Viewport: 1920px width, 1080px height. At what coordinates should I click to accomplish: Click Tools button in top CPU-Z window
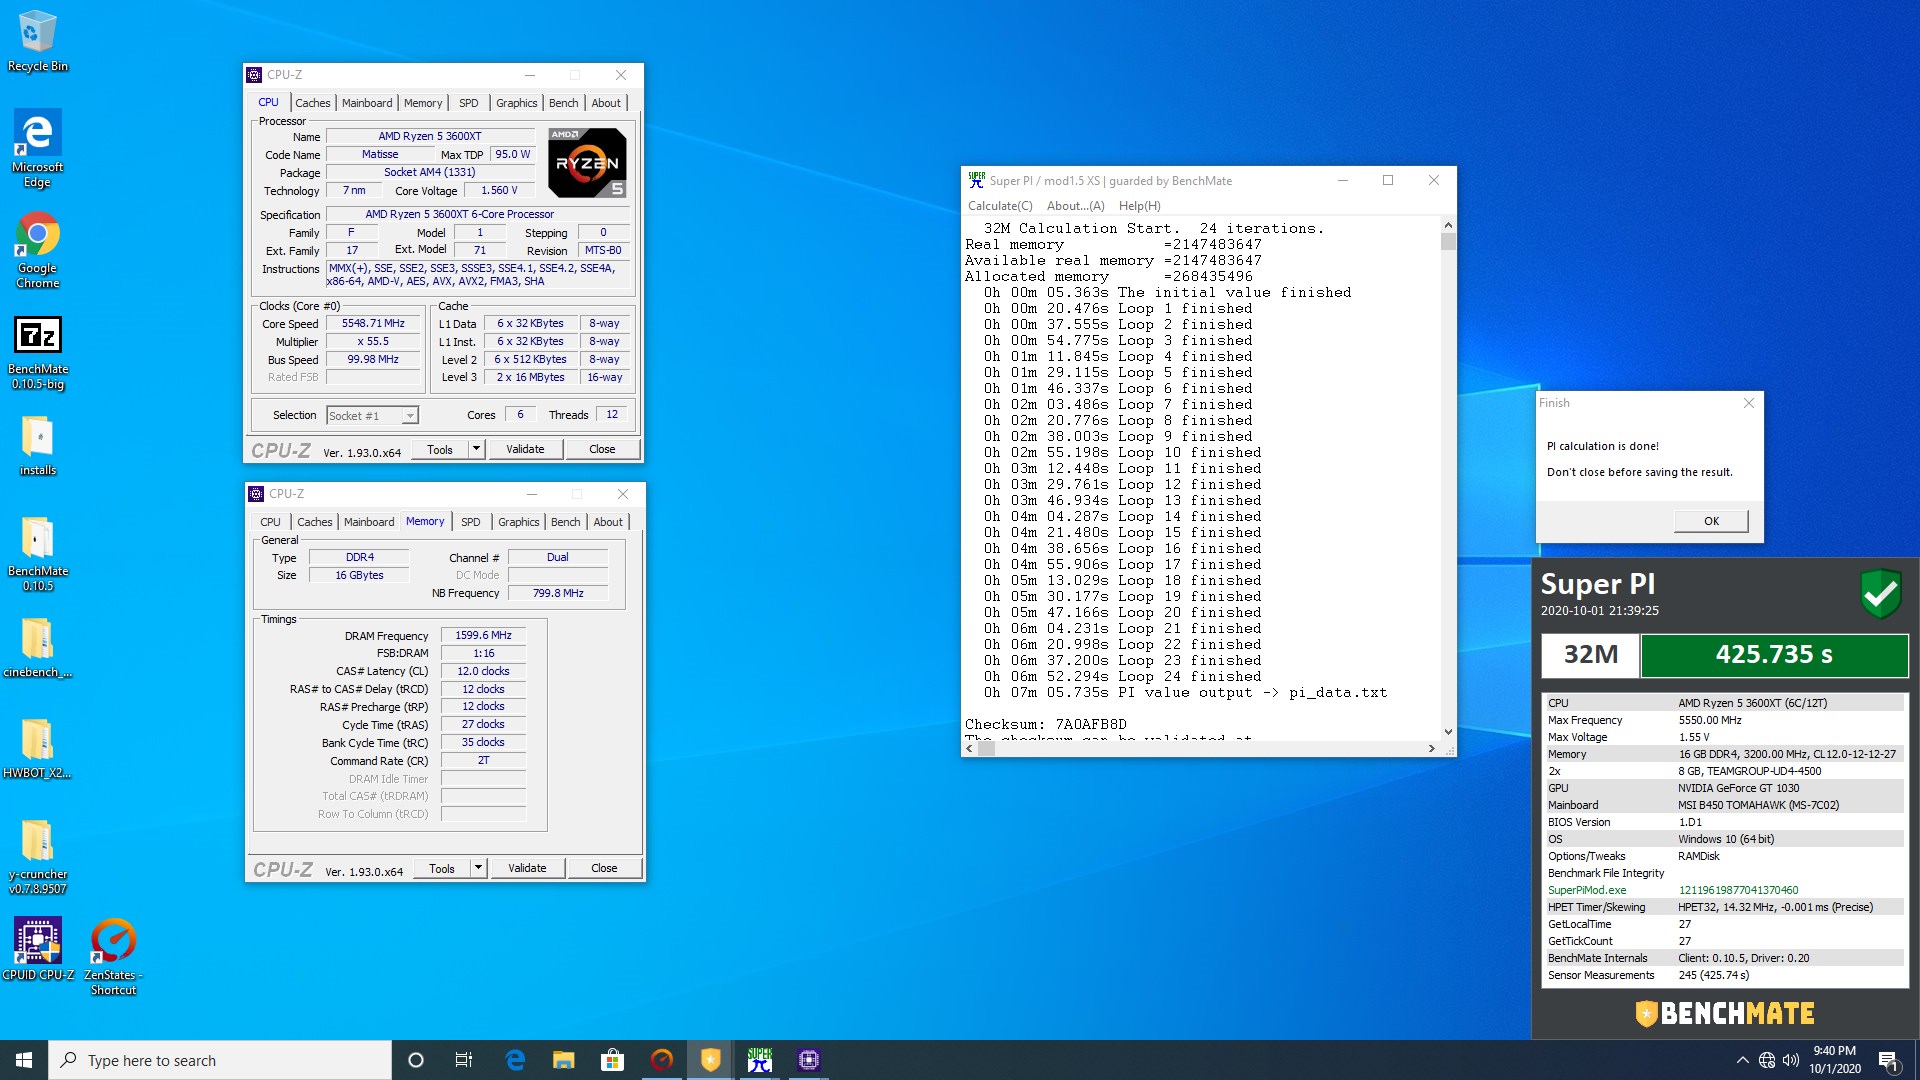440,449
